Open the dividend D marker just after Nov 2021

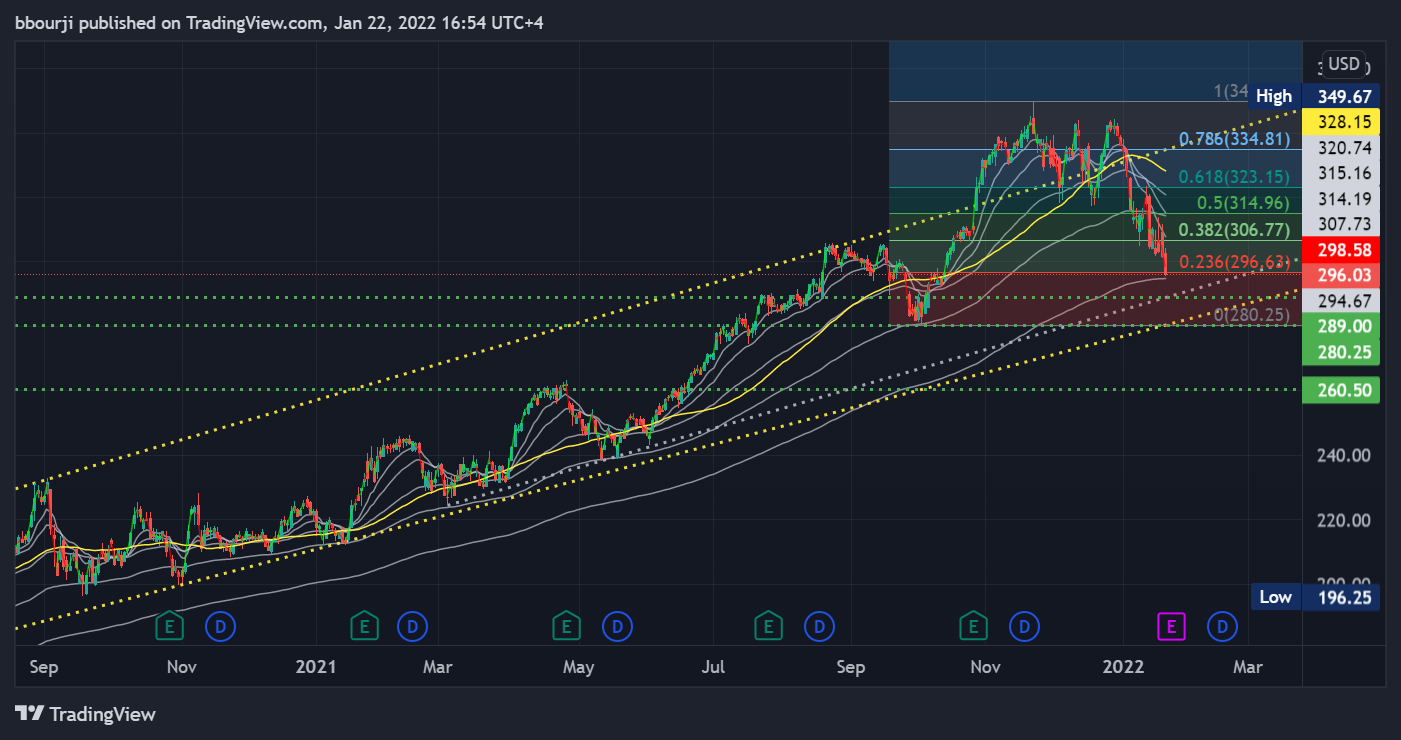pos(1023,627)
